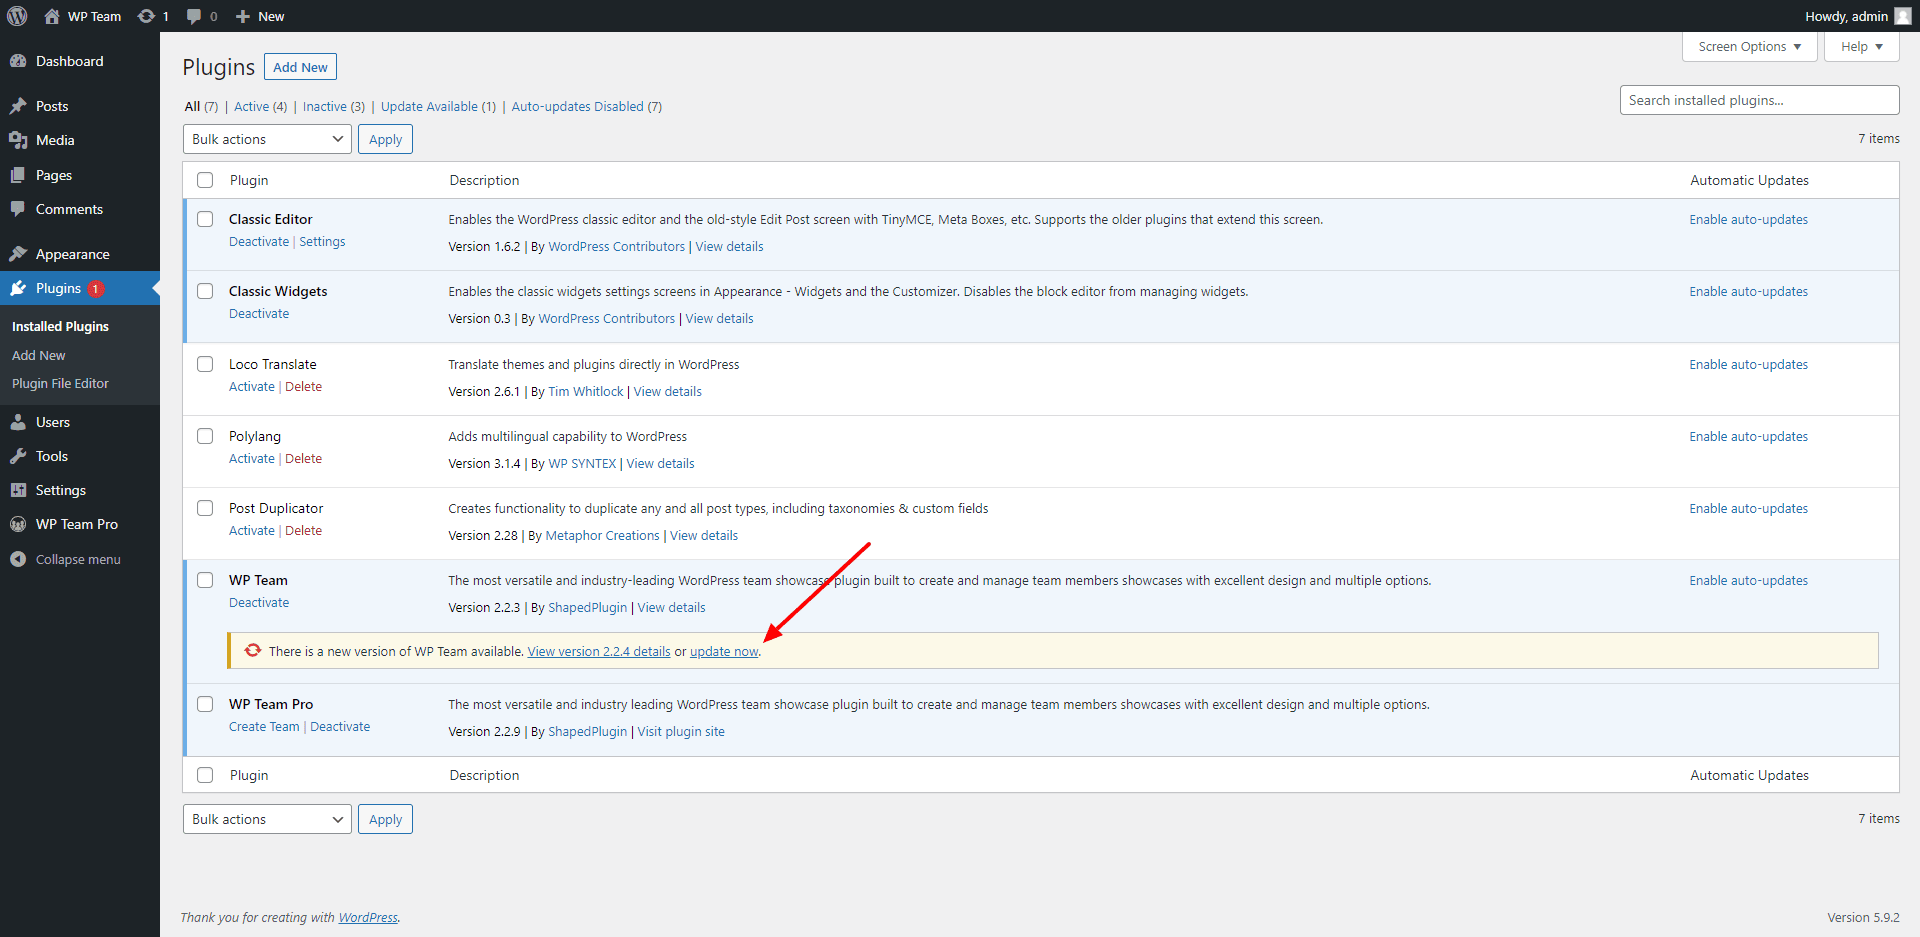Open Plugin File Editor submenu item

coord(60,384)
